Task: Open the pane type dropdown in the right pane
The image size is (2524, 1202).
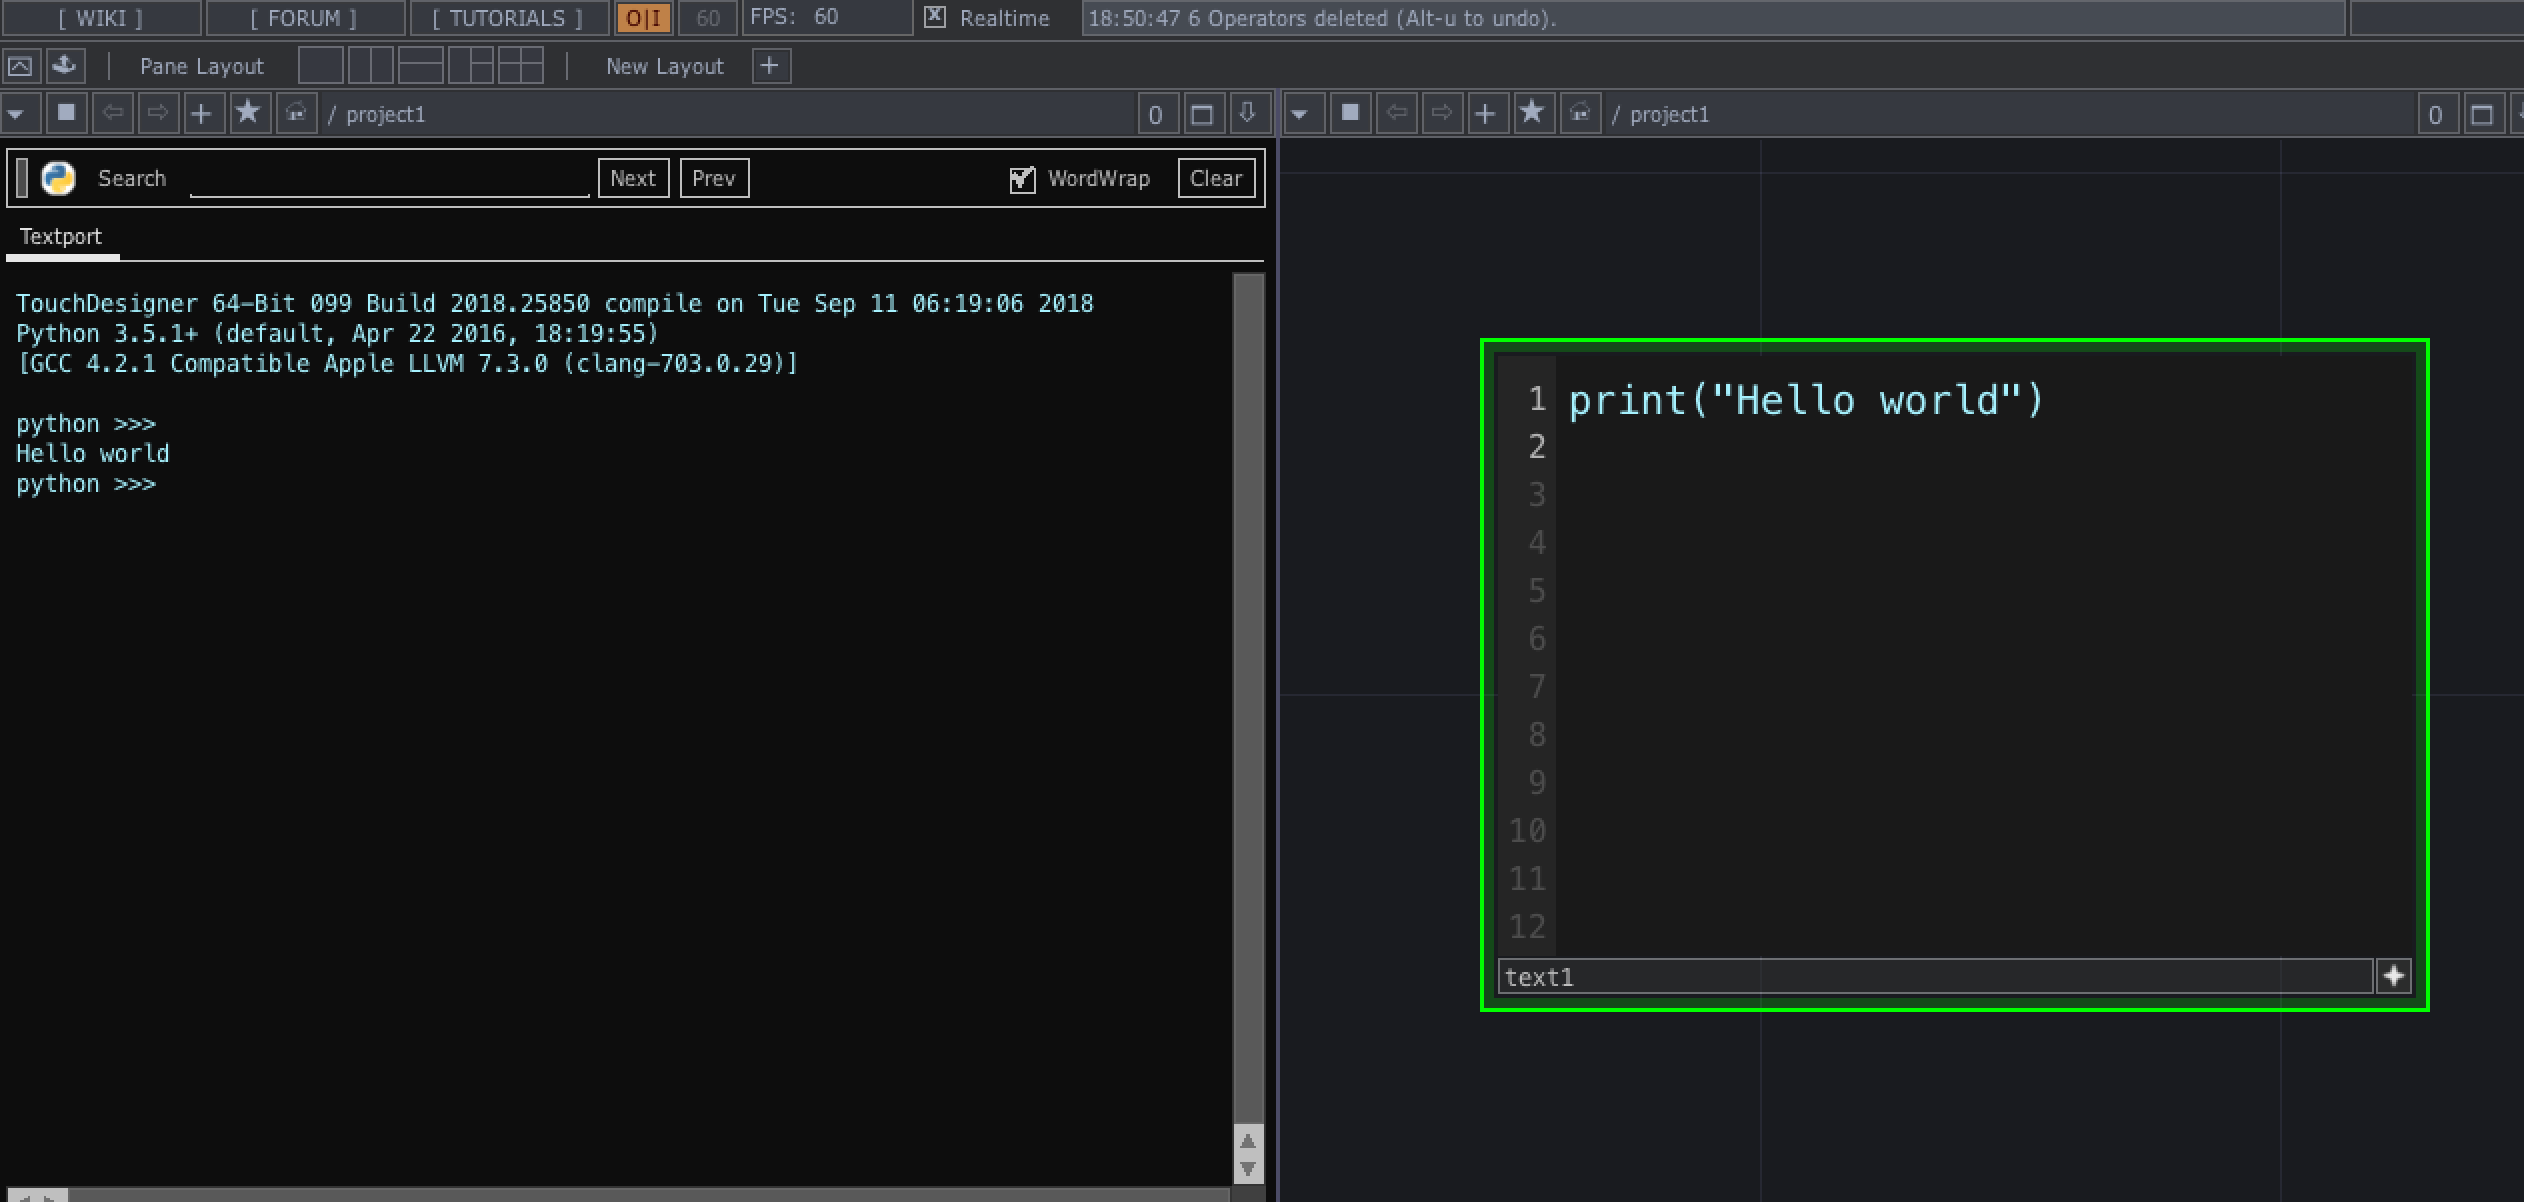Action: click(1303, 113)
